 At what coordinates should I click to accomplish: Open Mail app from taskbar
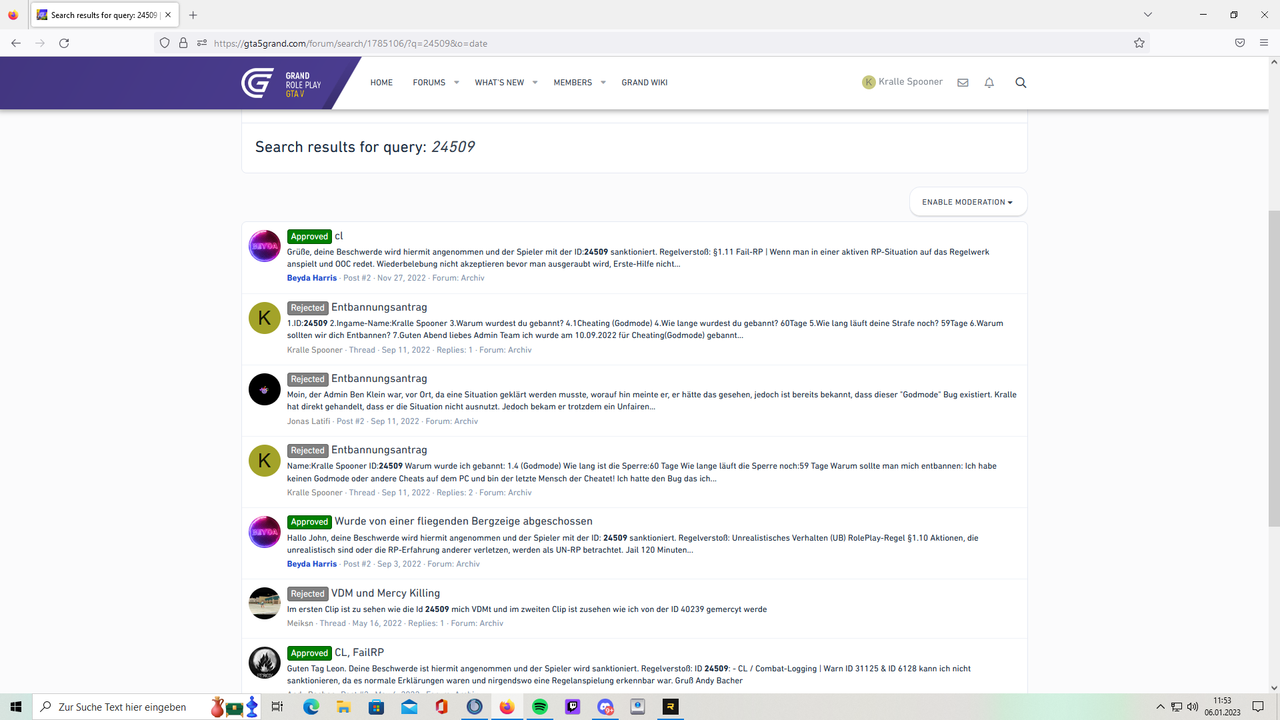[x=409, y=707]
